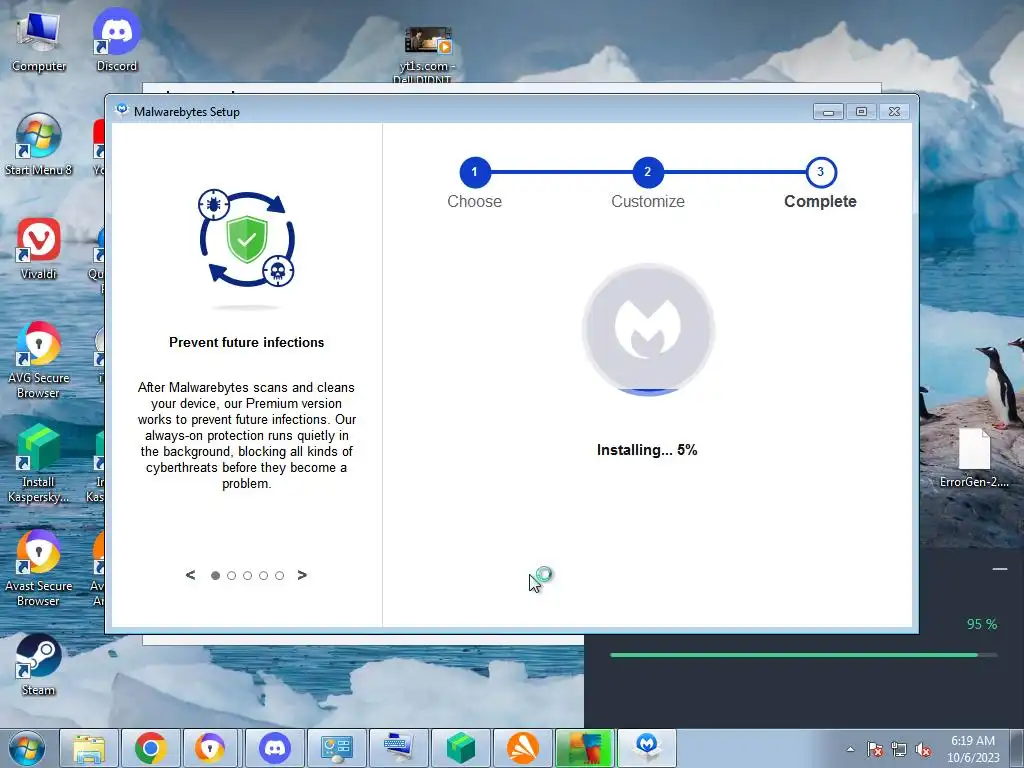
Task: Open File Explorer from the taskbar
Action: (x=89, y=748)
